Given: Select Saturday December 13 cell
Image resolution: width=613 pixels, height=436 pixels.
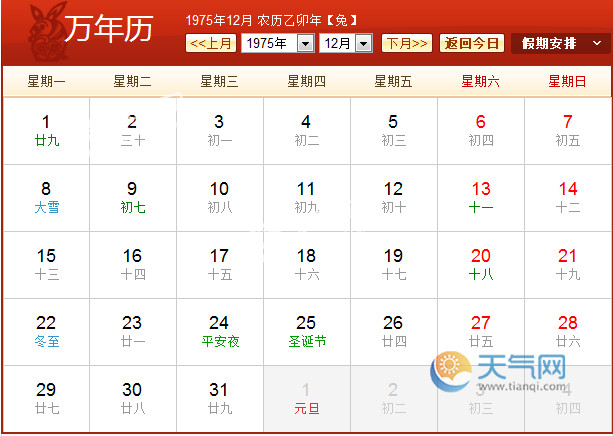Looking at the screenshot, I should [481, 197].
